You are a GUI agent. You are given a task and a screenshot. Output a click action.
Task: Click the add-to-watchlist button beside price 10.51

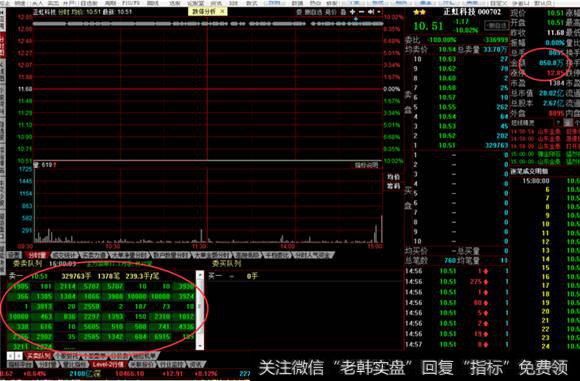(x=496, y=26)
